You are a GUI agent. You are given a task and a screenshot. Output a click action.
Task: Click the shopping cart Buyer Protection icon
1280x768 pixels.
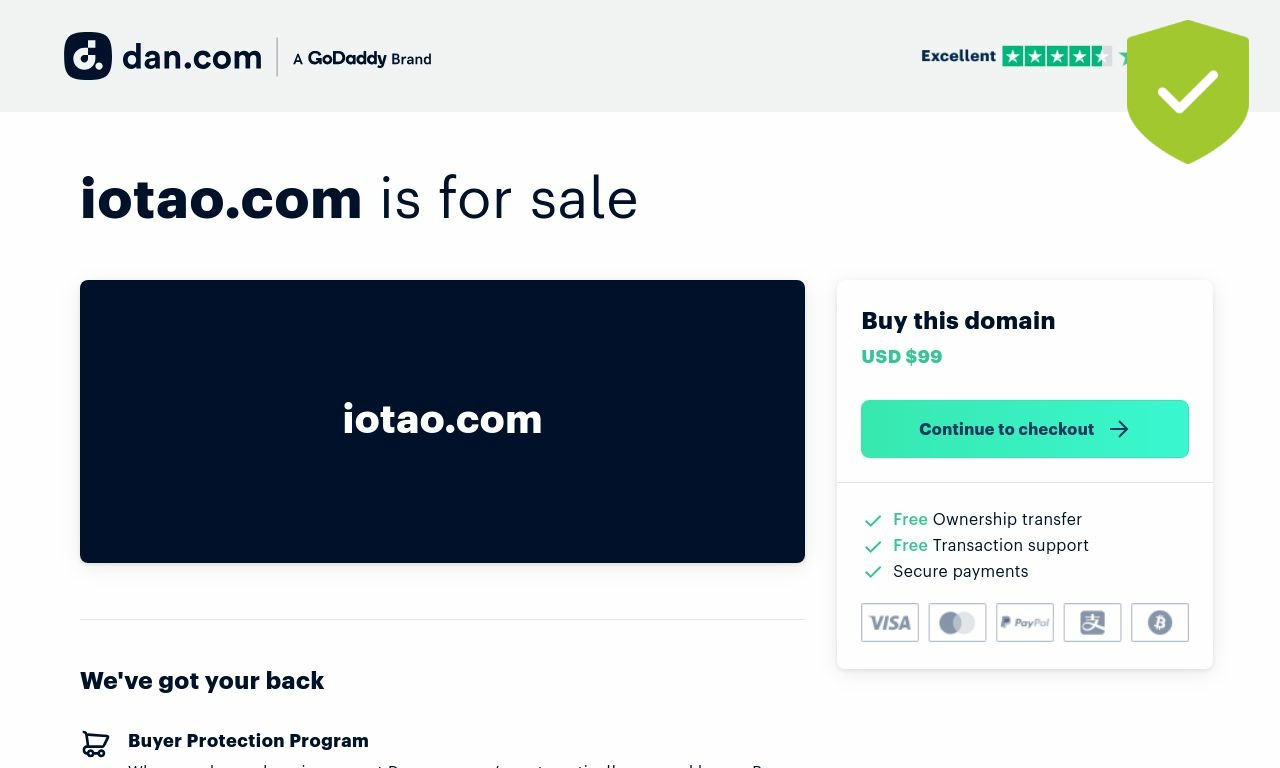tap(95, 744)
